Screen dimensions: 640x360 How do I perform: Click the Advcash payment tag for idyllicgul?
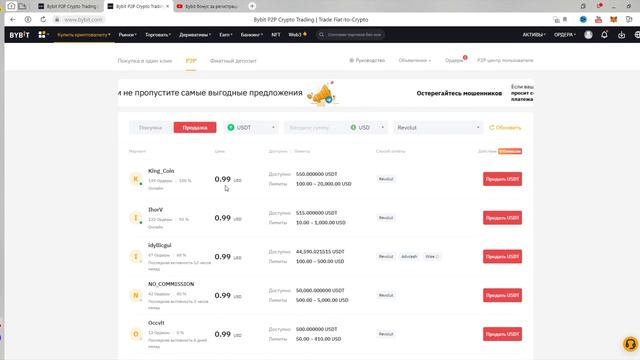(409, 256)
